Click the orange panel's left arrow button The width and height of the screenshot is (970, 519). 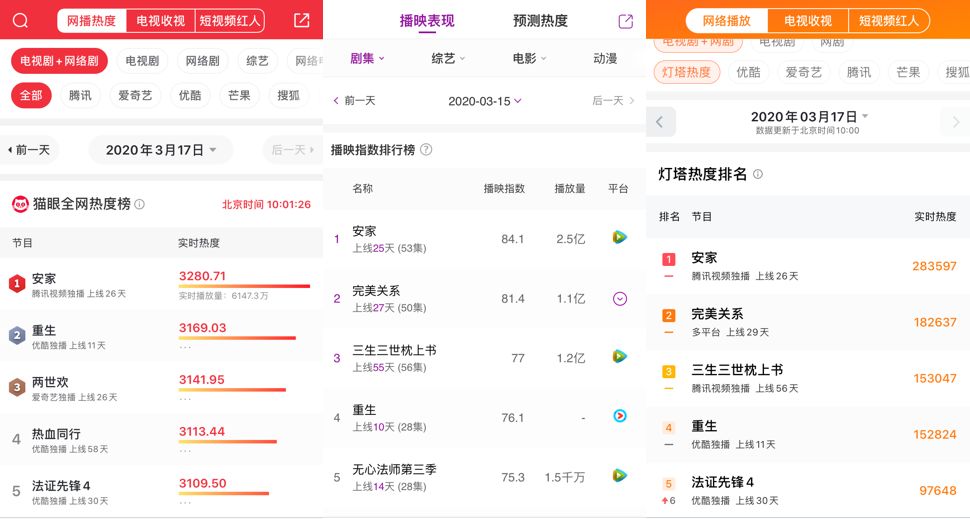coord(660,122)
